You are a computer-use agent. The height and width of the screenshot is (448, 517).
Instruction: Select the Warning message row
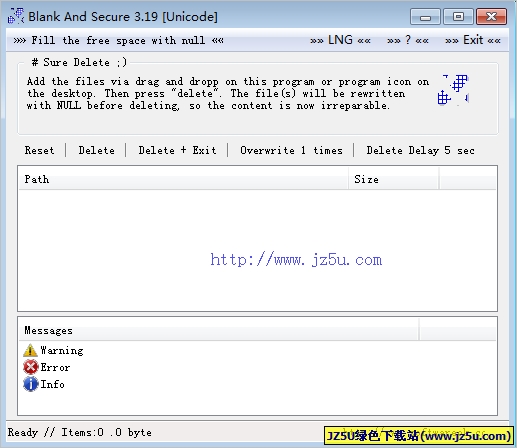[53, 350]
